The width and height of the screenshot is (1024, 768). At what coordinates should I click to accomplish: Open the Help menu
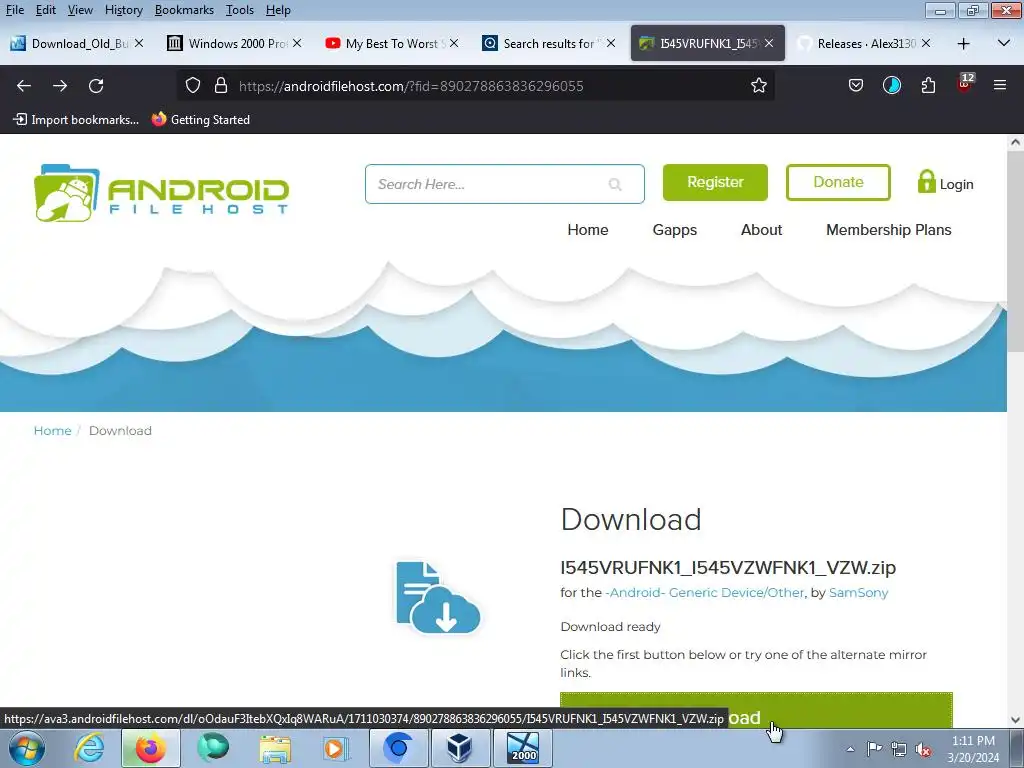point(278,10)
